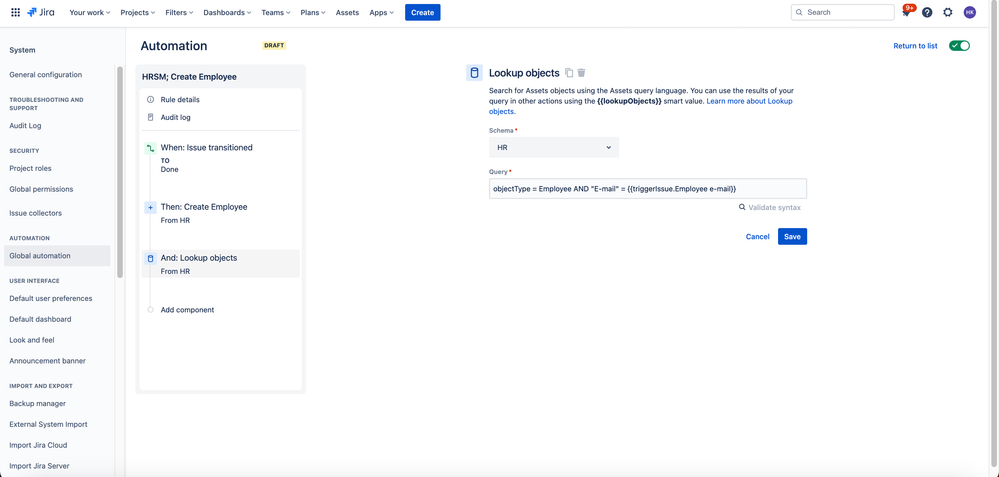Click Add component
The image size is (999, 477).
point(187,310)
